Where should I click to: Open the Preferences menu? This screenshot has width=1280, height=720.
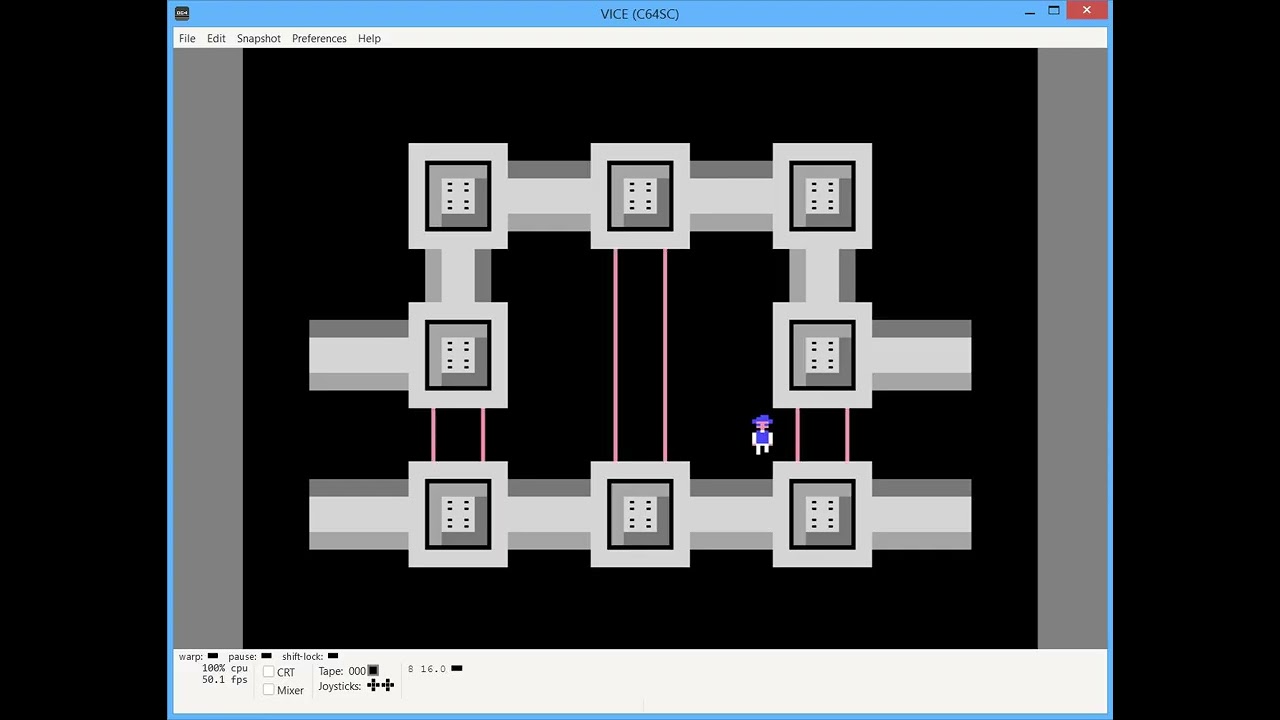pyautogui.click(x=319, y=38)
